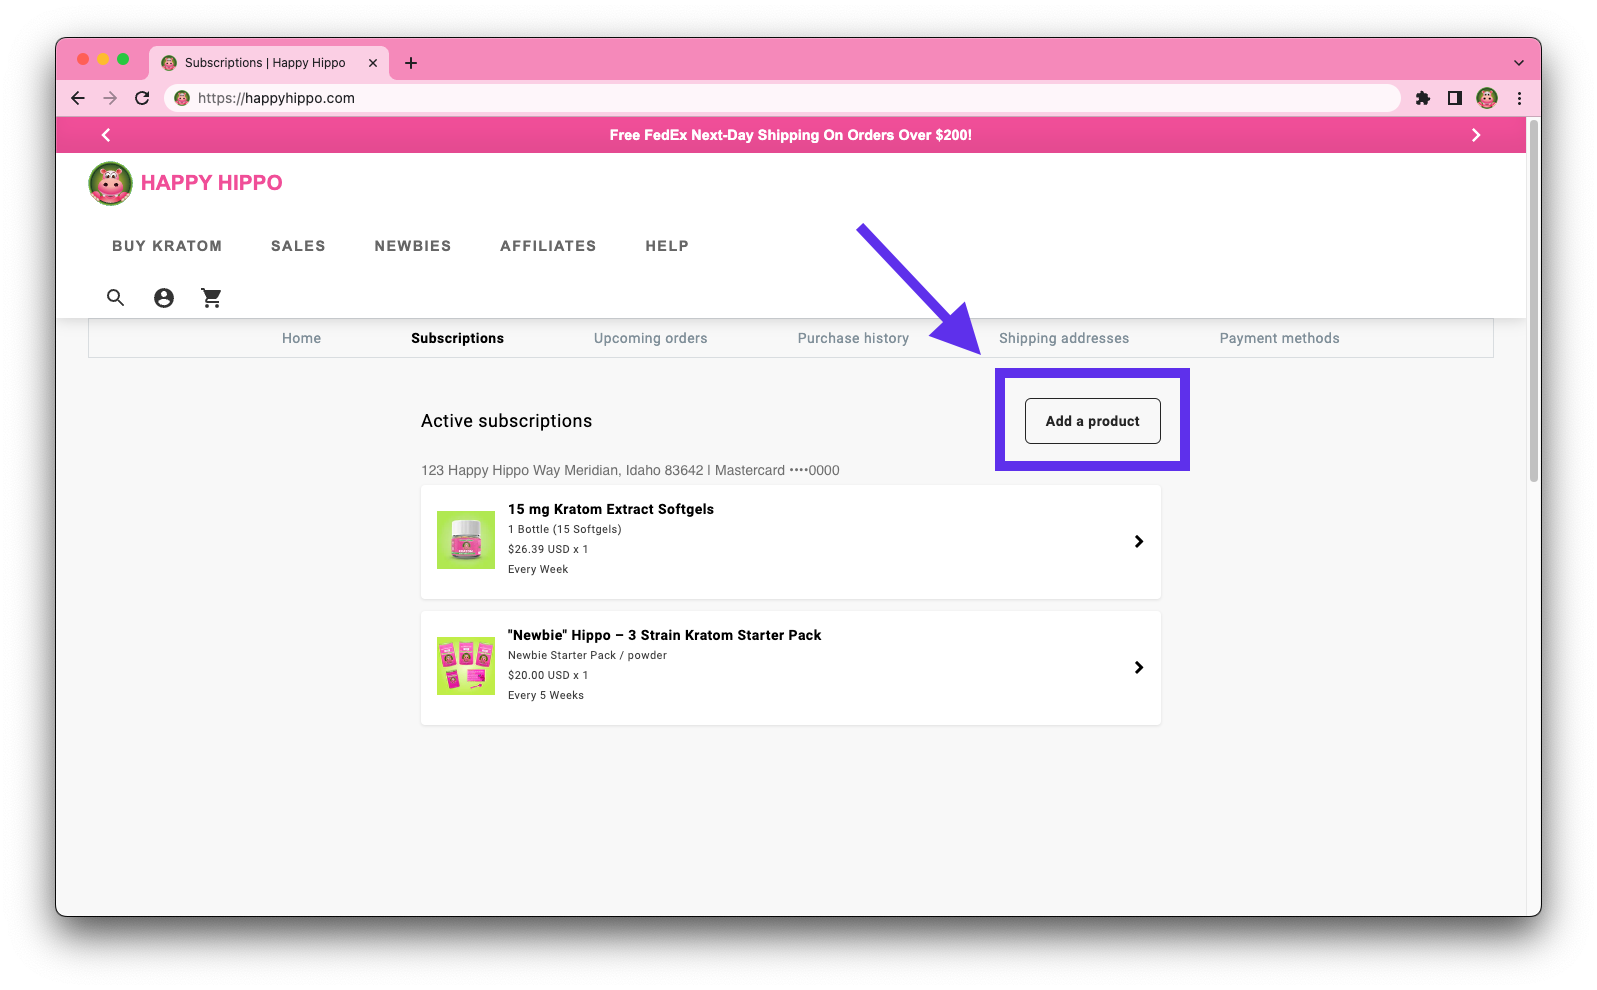Viewport: 1597px width, 990px height.
Task: Open the Chrome profile avatar
Action: pyautogui.click(x=1487, y=98)
